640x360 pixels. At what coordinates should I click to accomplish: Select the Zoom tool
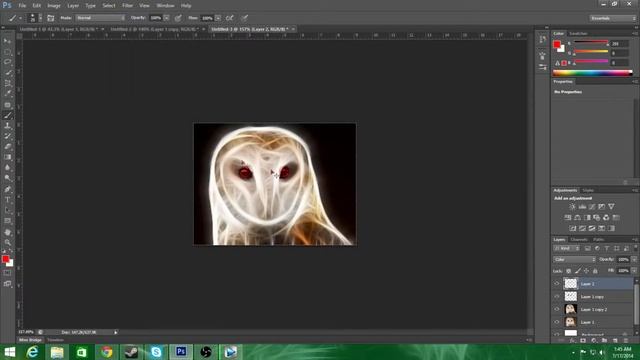(7, 242)
